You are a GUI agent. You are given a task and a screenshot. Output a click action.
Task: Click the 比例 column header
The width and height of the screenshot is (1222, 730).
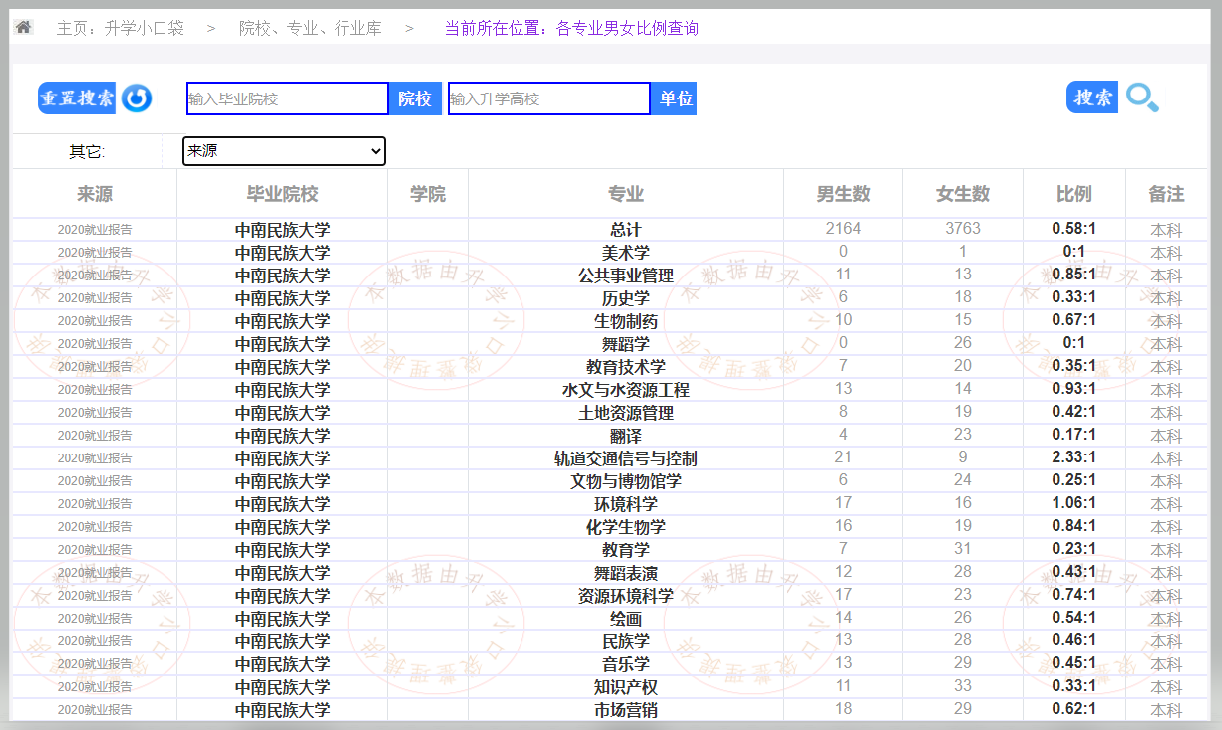(1074, 194)
